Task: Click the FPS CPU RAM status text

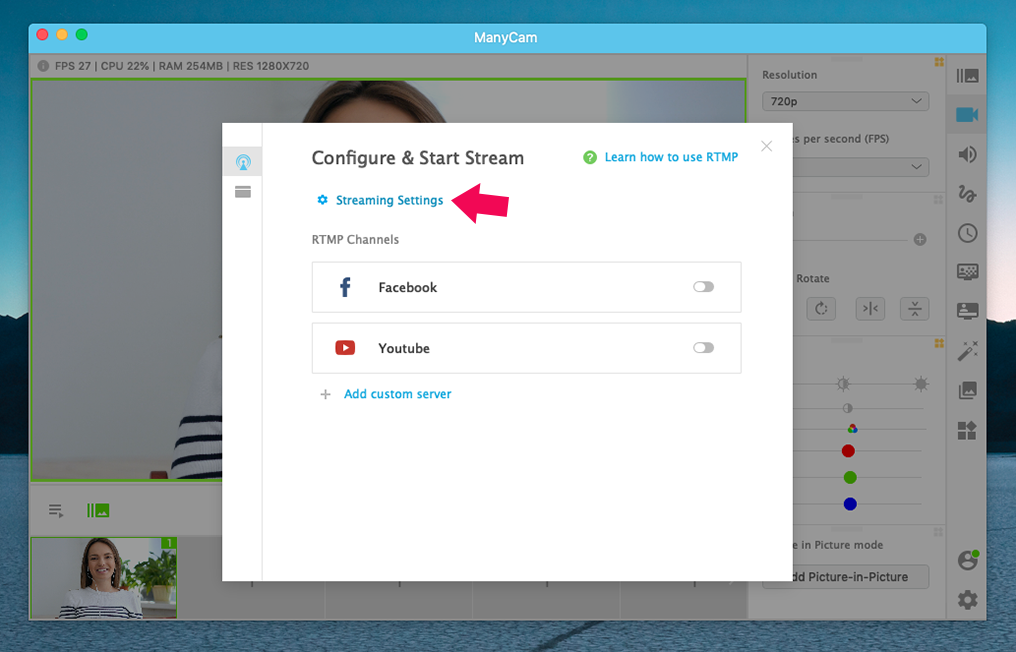Action: tap(182, 66)
